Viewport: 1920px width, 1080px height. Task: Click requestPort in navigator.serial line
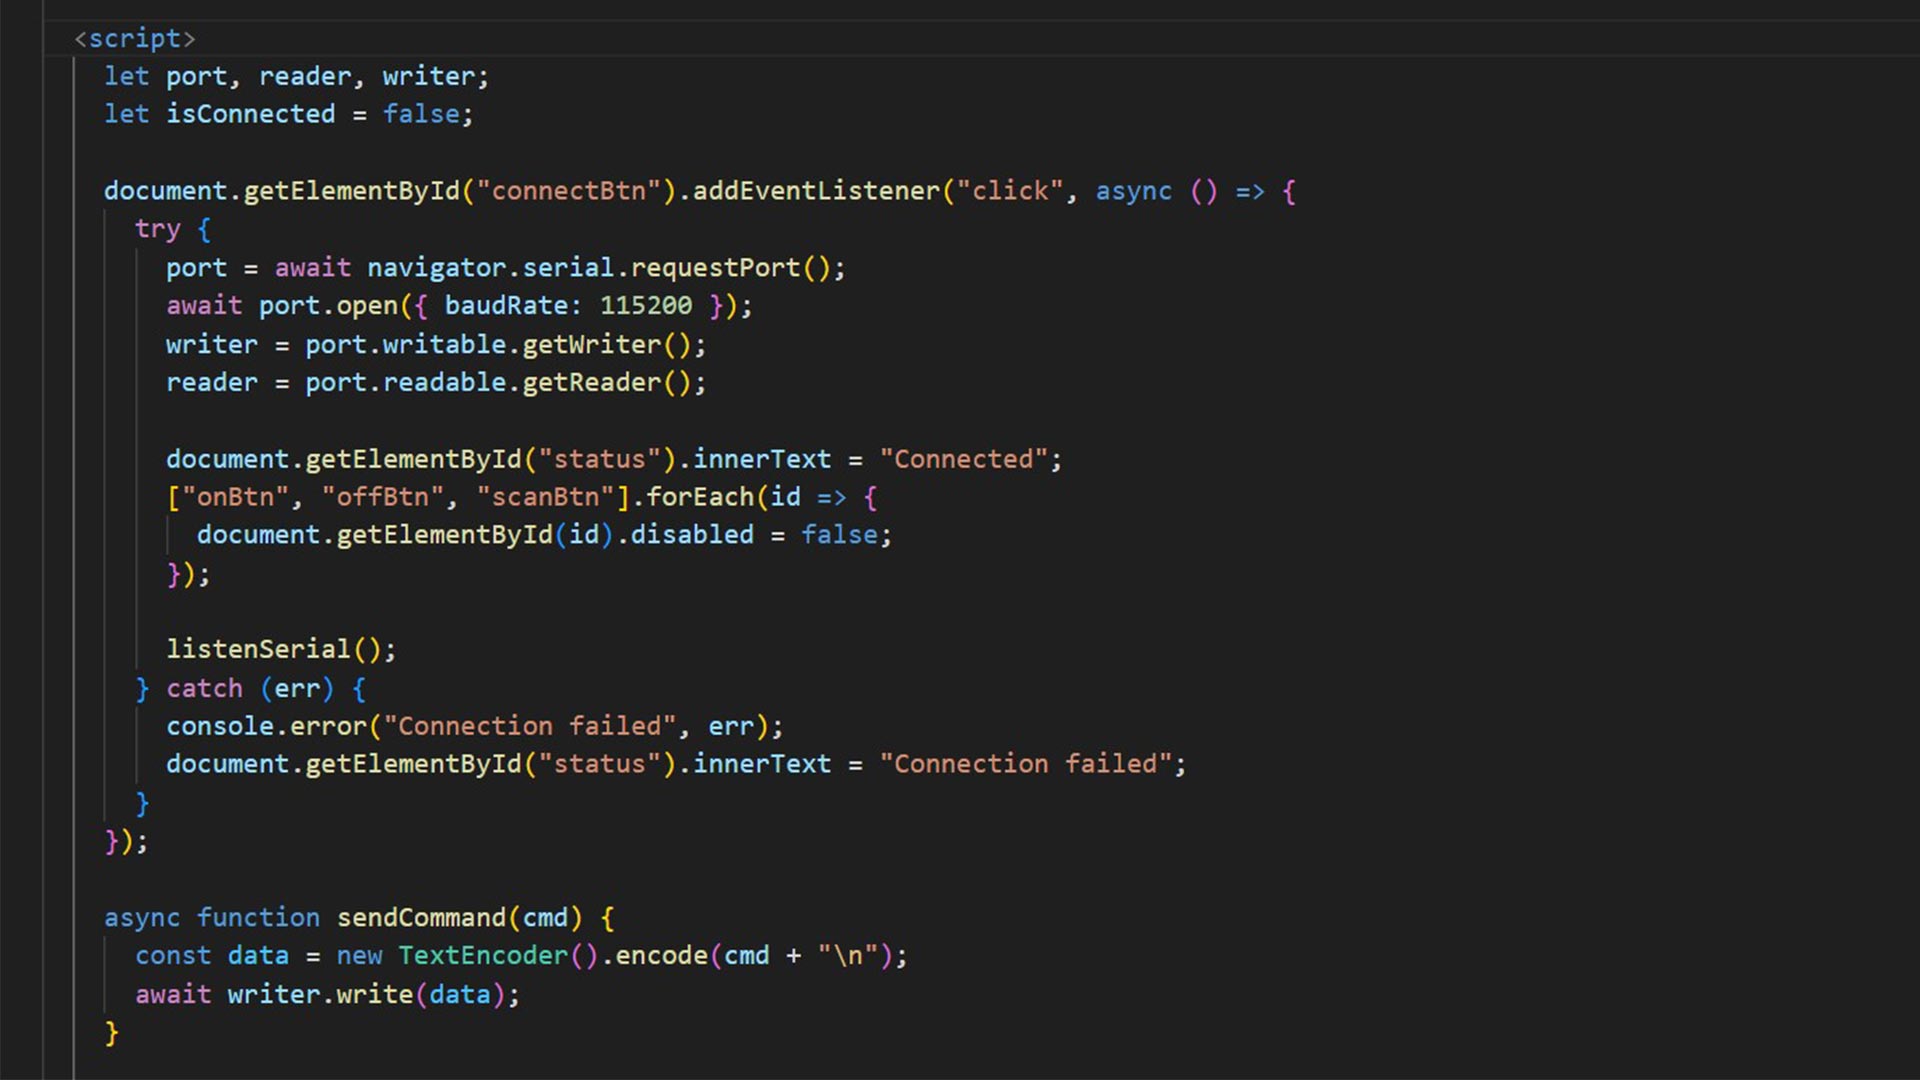(x=716, y=268)
